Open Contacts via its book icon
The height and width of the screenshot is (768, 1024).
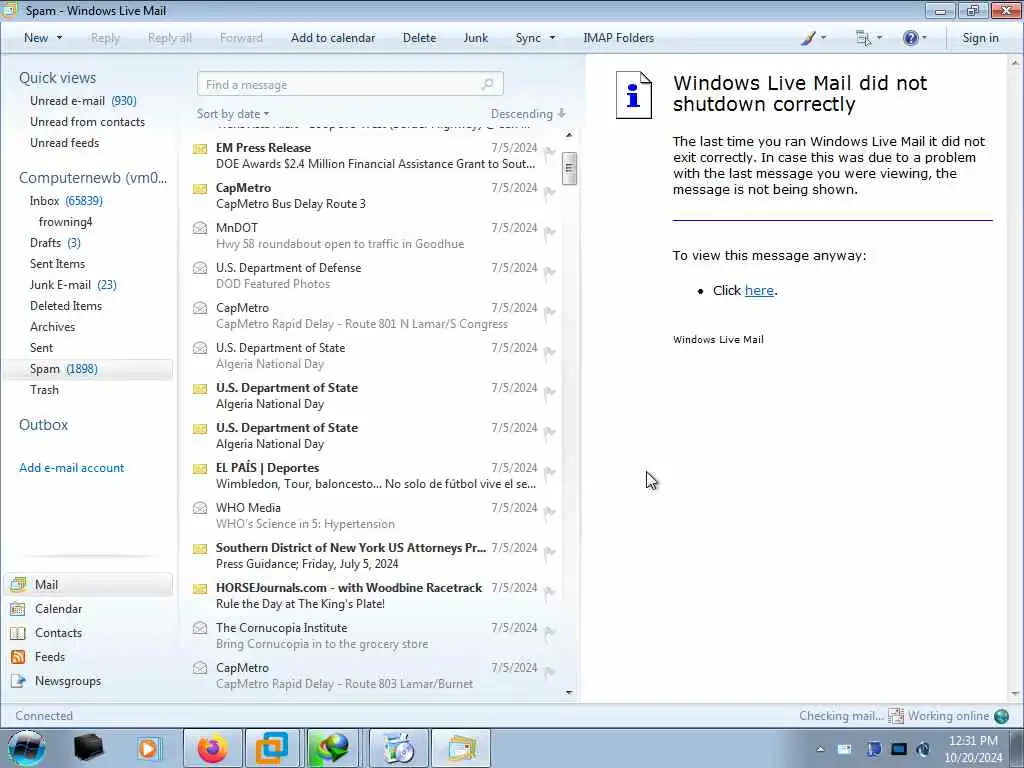tap(18, 633)
